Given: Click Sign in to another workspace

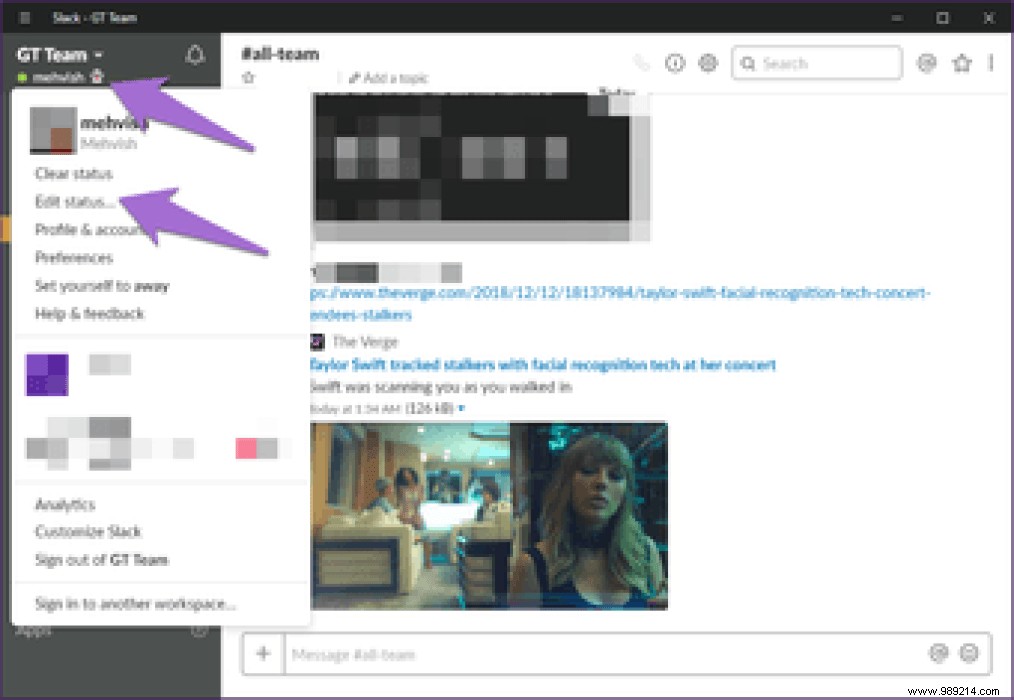Looking at the screenshot, I should coord(136,603).
